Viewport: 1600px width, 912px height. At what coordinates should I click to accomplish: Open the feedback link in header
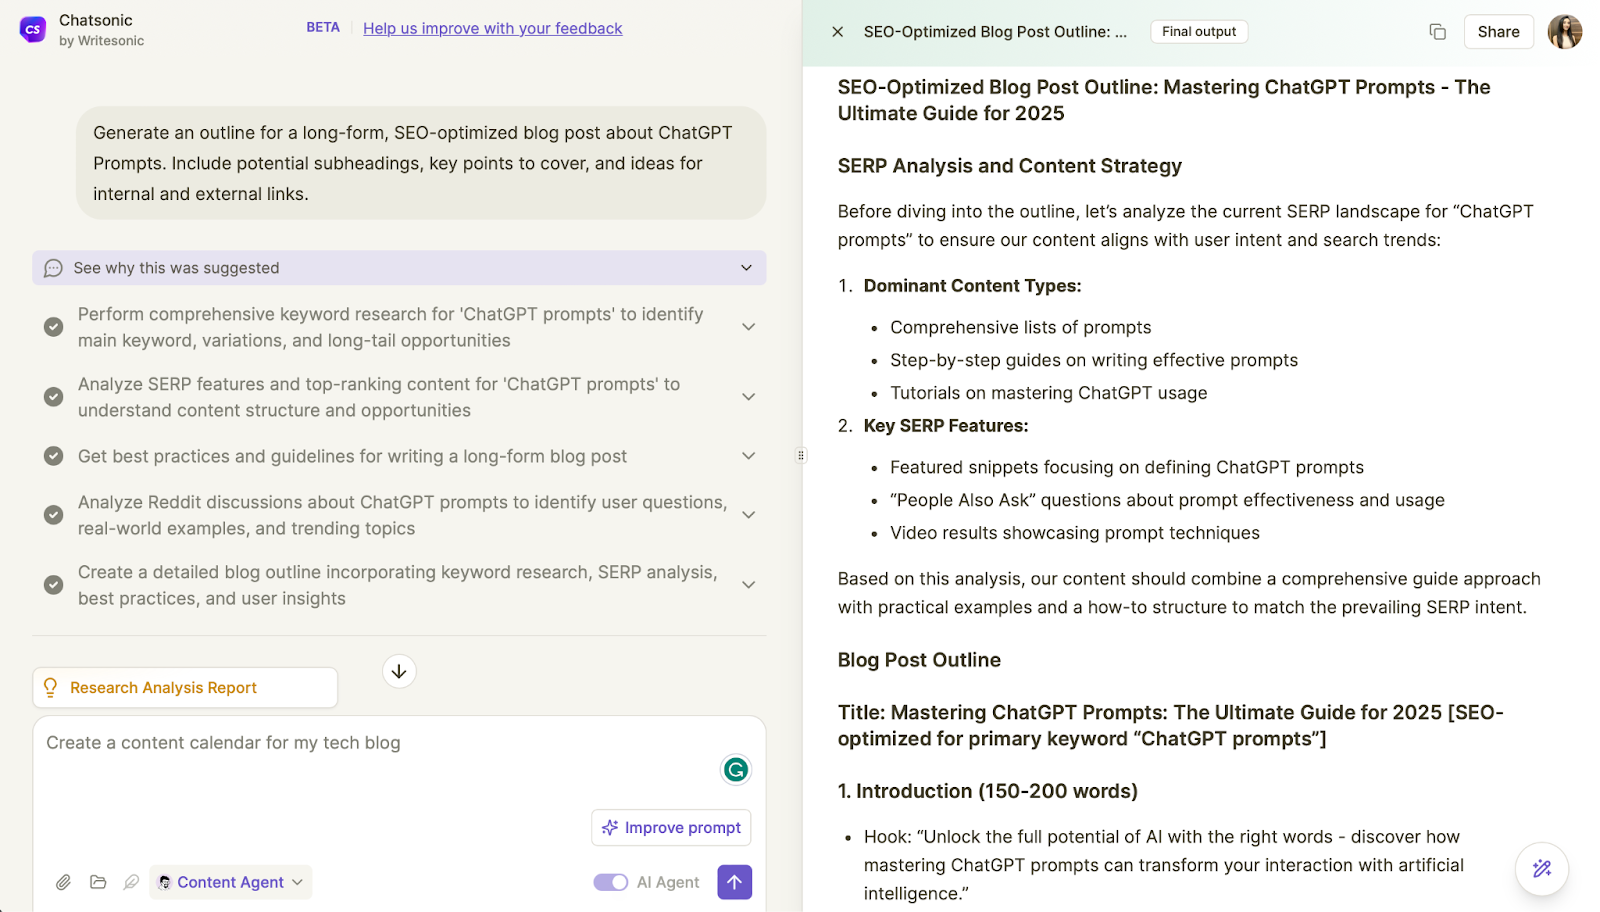[492, 28]
